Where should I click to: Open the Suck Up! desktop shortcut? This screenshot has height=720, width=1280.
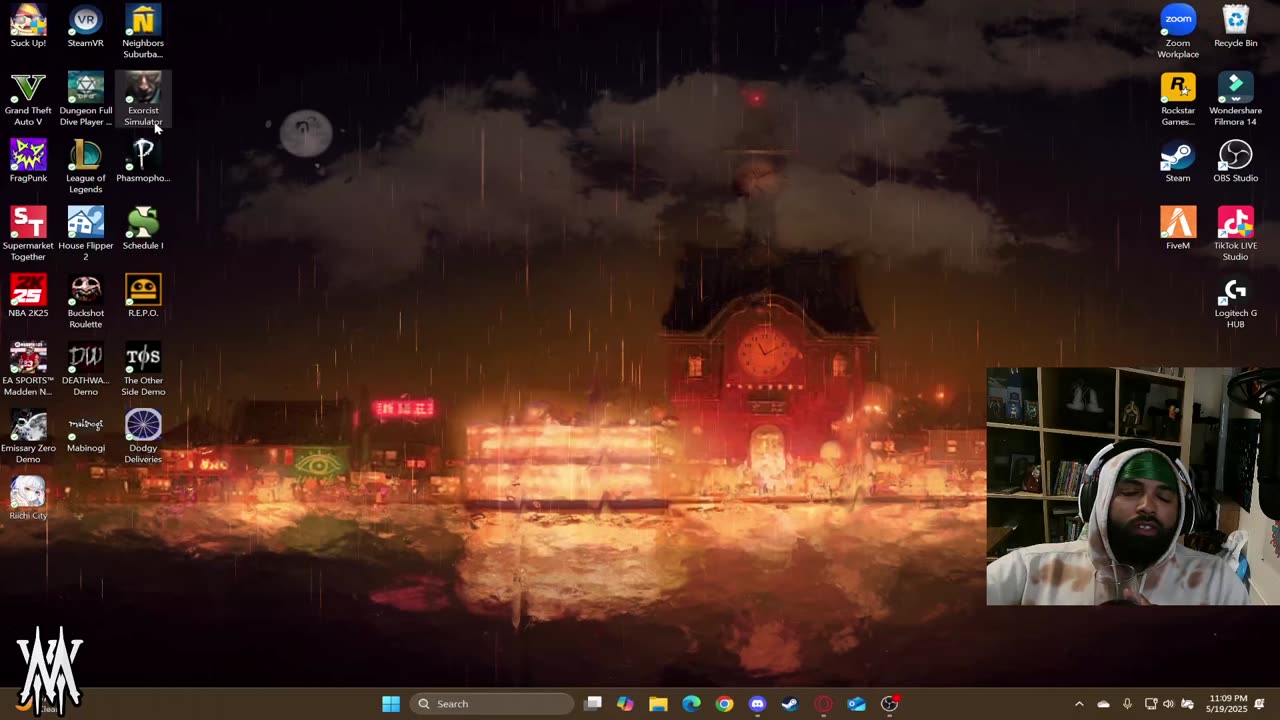click(x=28, y=26)
